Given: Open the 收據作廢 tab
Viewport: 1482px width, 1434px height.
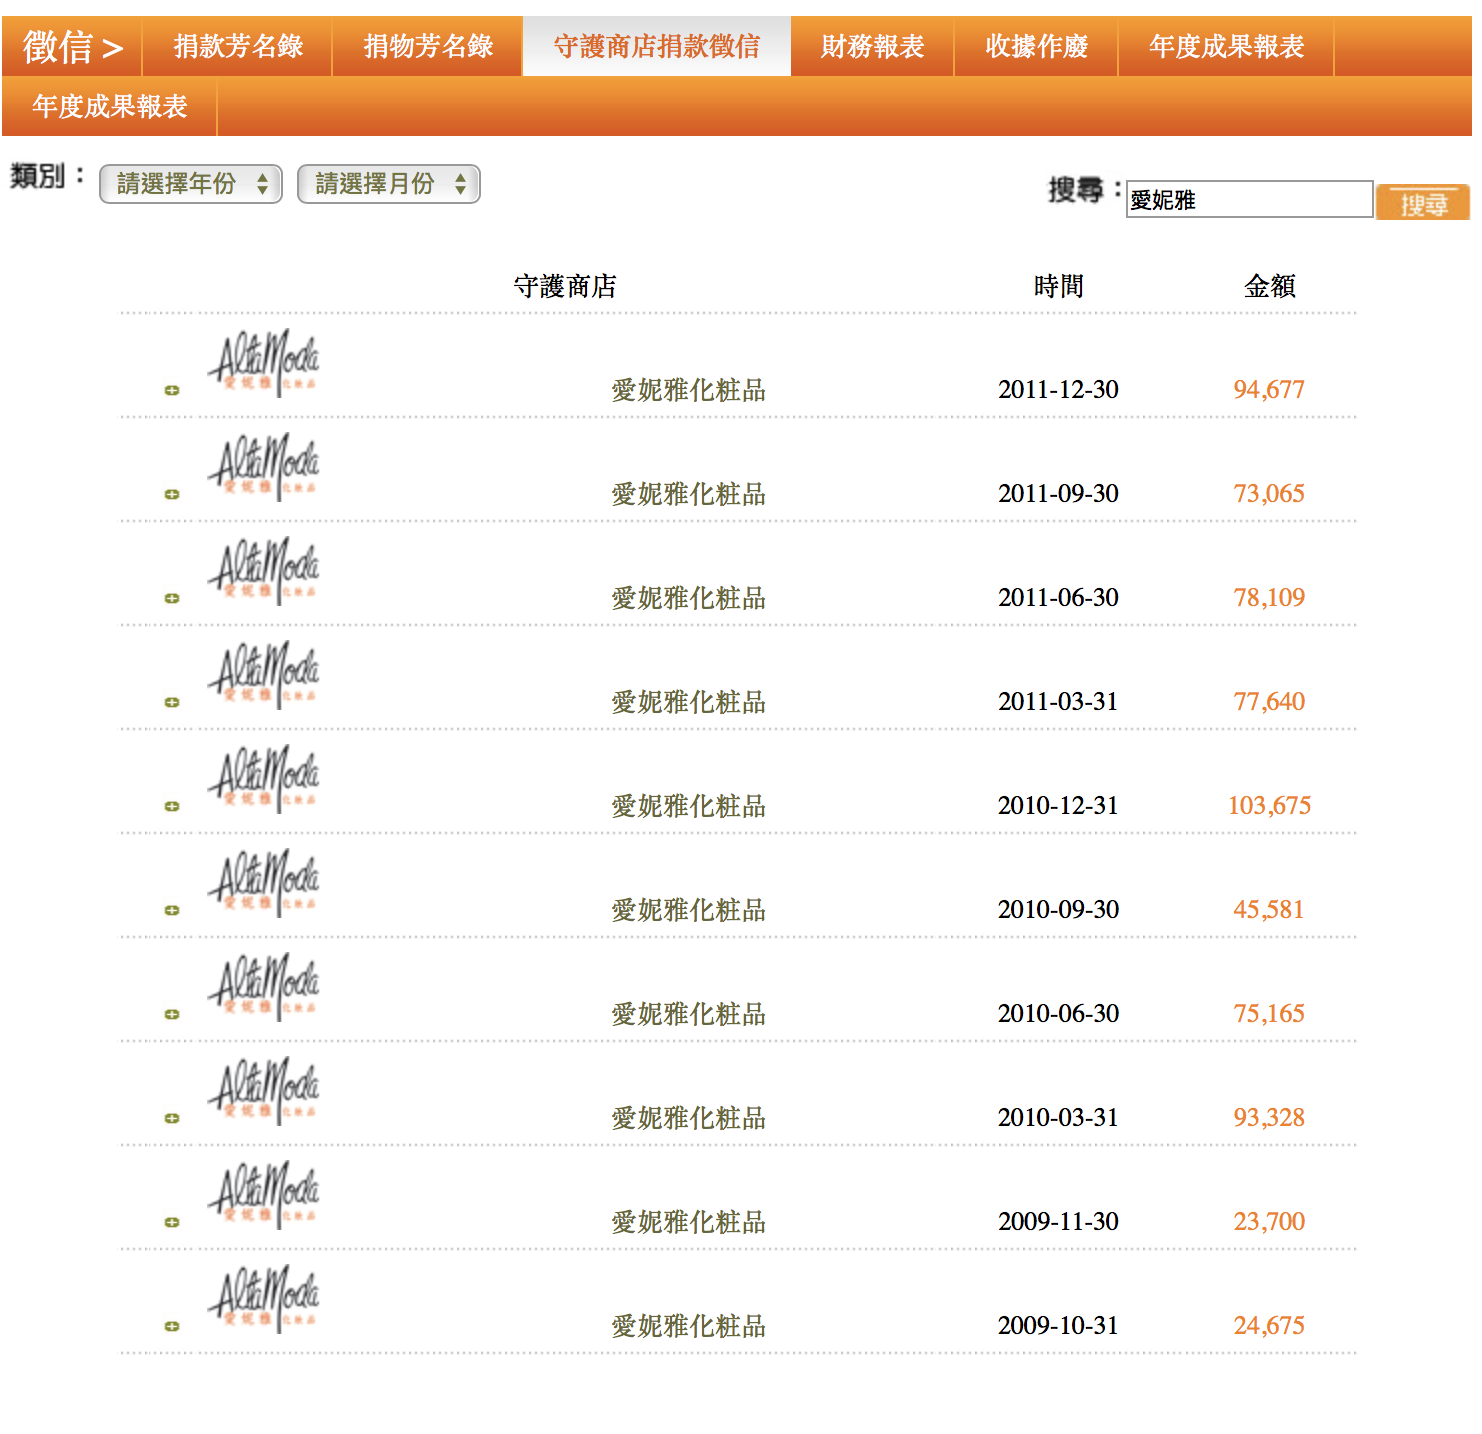Looking at the screenshot, I should click(x=1036, y=46).
